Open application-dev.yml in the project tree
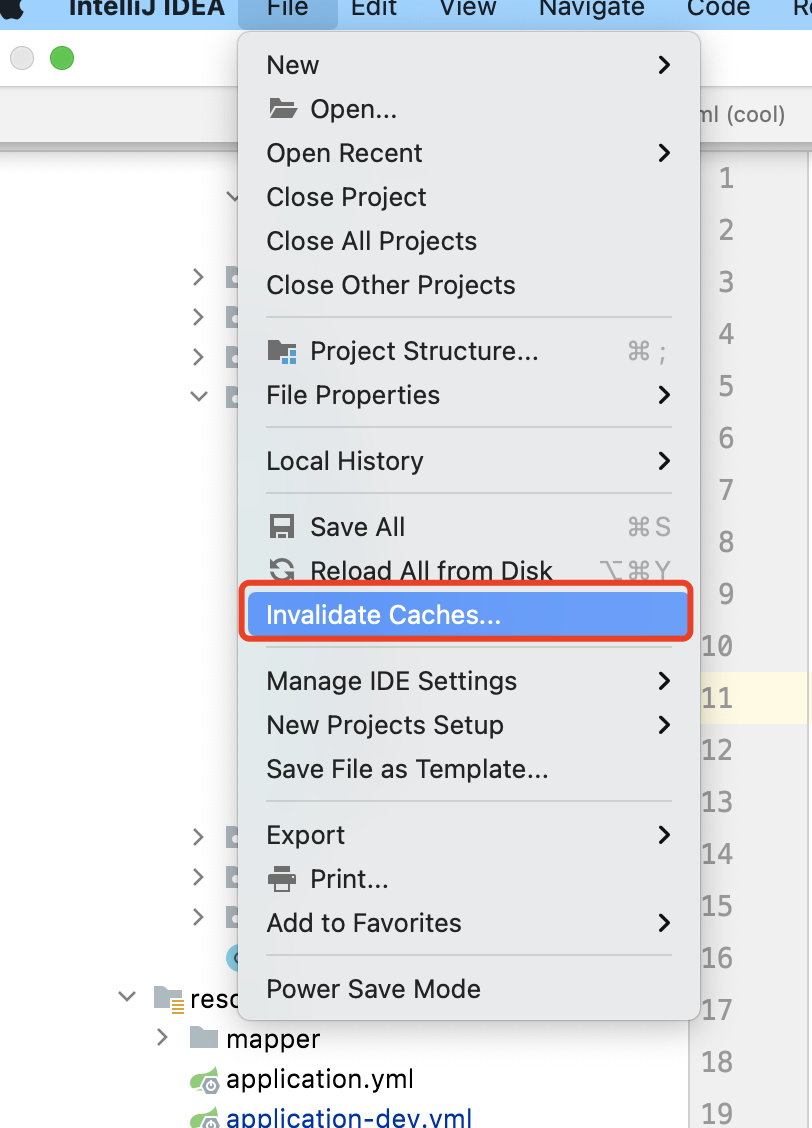 (x=348, y=1118)
